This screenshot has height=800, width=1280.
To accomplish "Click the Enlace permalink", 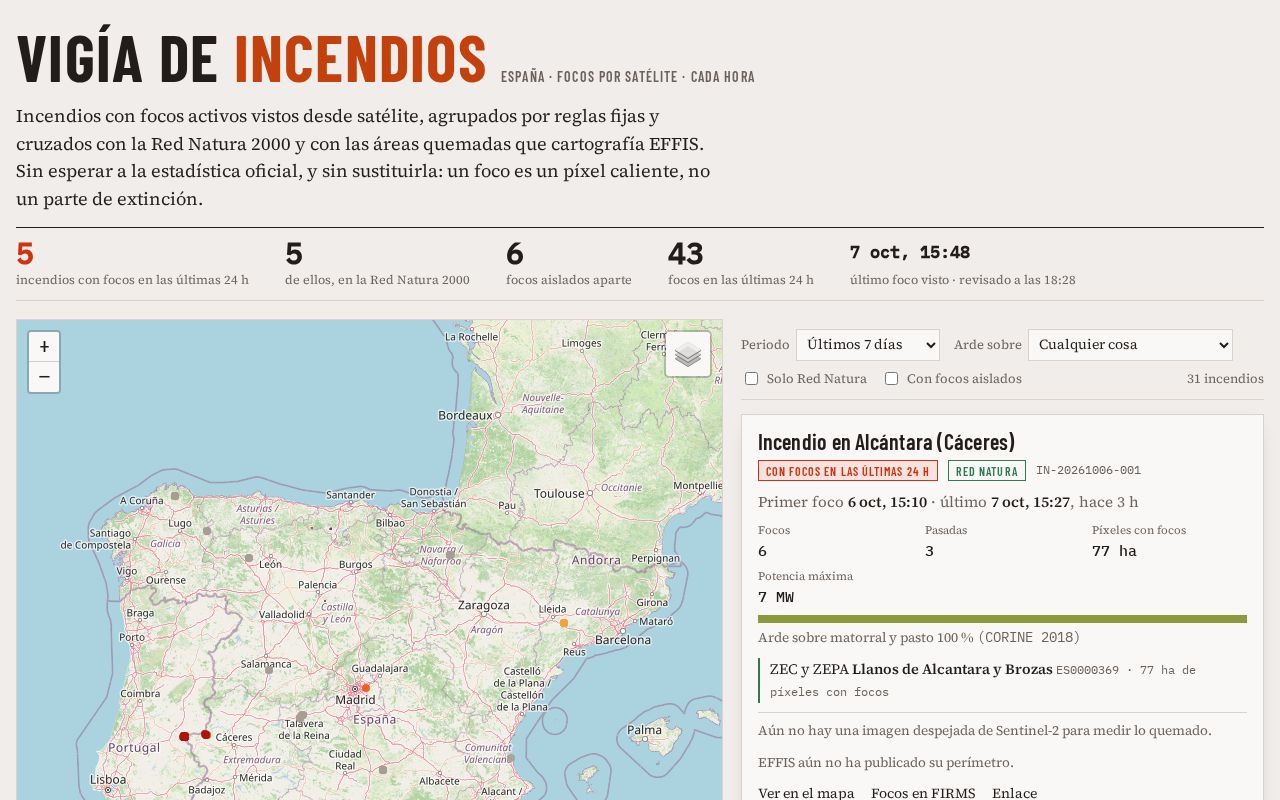I will (1014, 793).
